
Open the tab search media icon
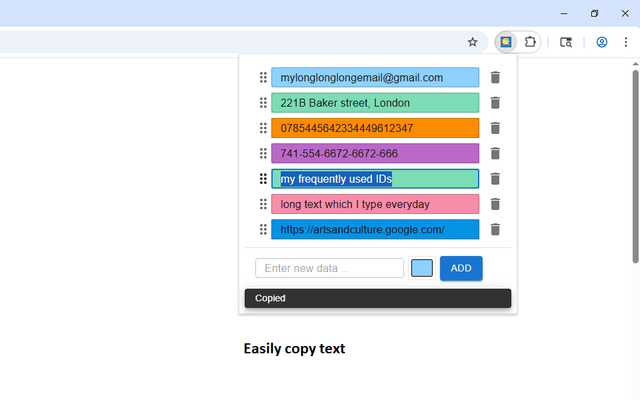(566, 42)
